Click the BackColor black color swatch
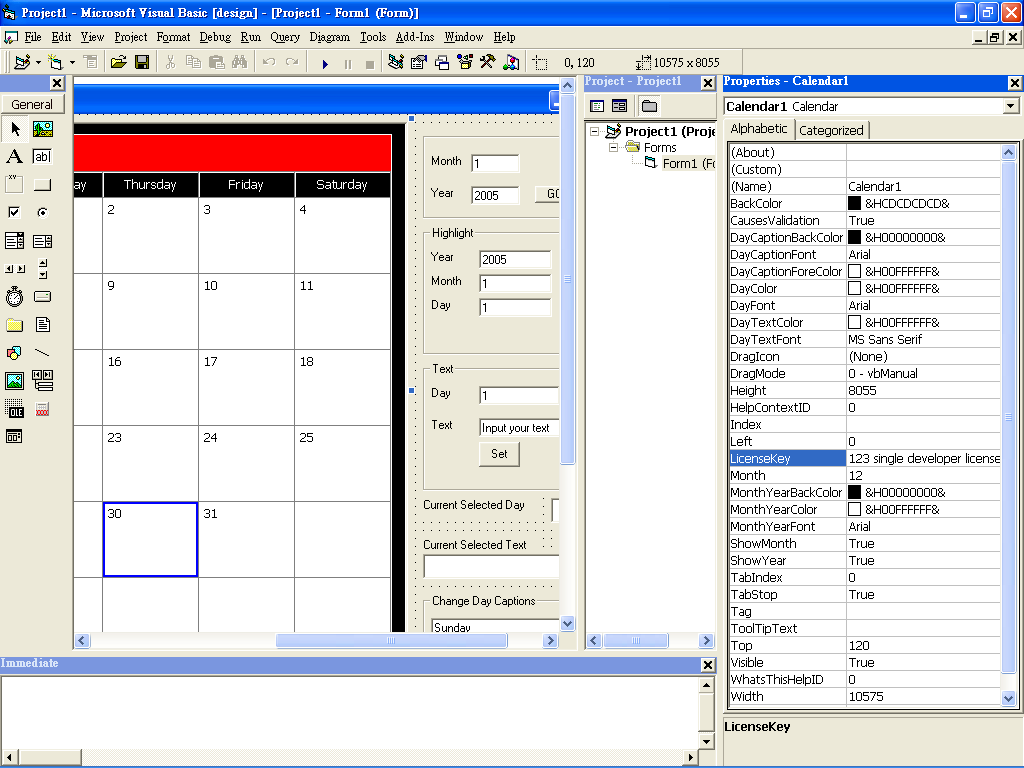1024x768 pixels. [x=854, y=204]
